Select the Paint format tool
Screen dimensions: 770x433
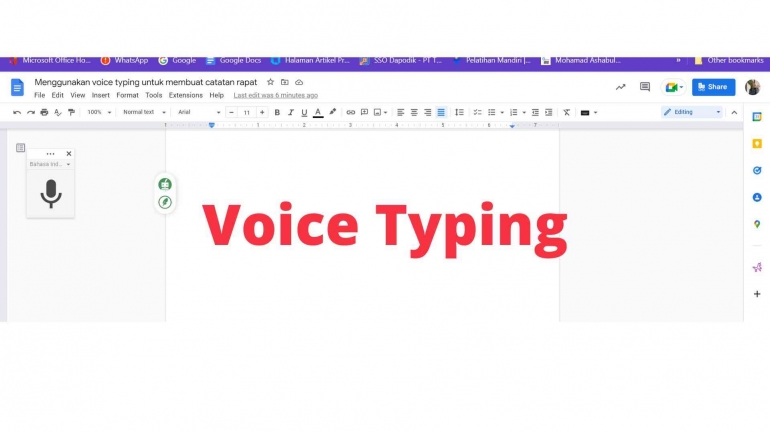pyautogui.click(x=71, y=112)
